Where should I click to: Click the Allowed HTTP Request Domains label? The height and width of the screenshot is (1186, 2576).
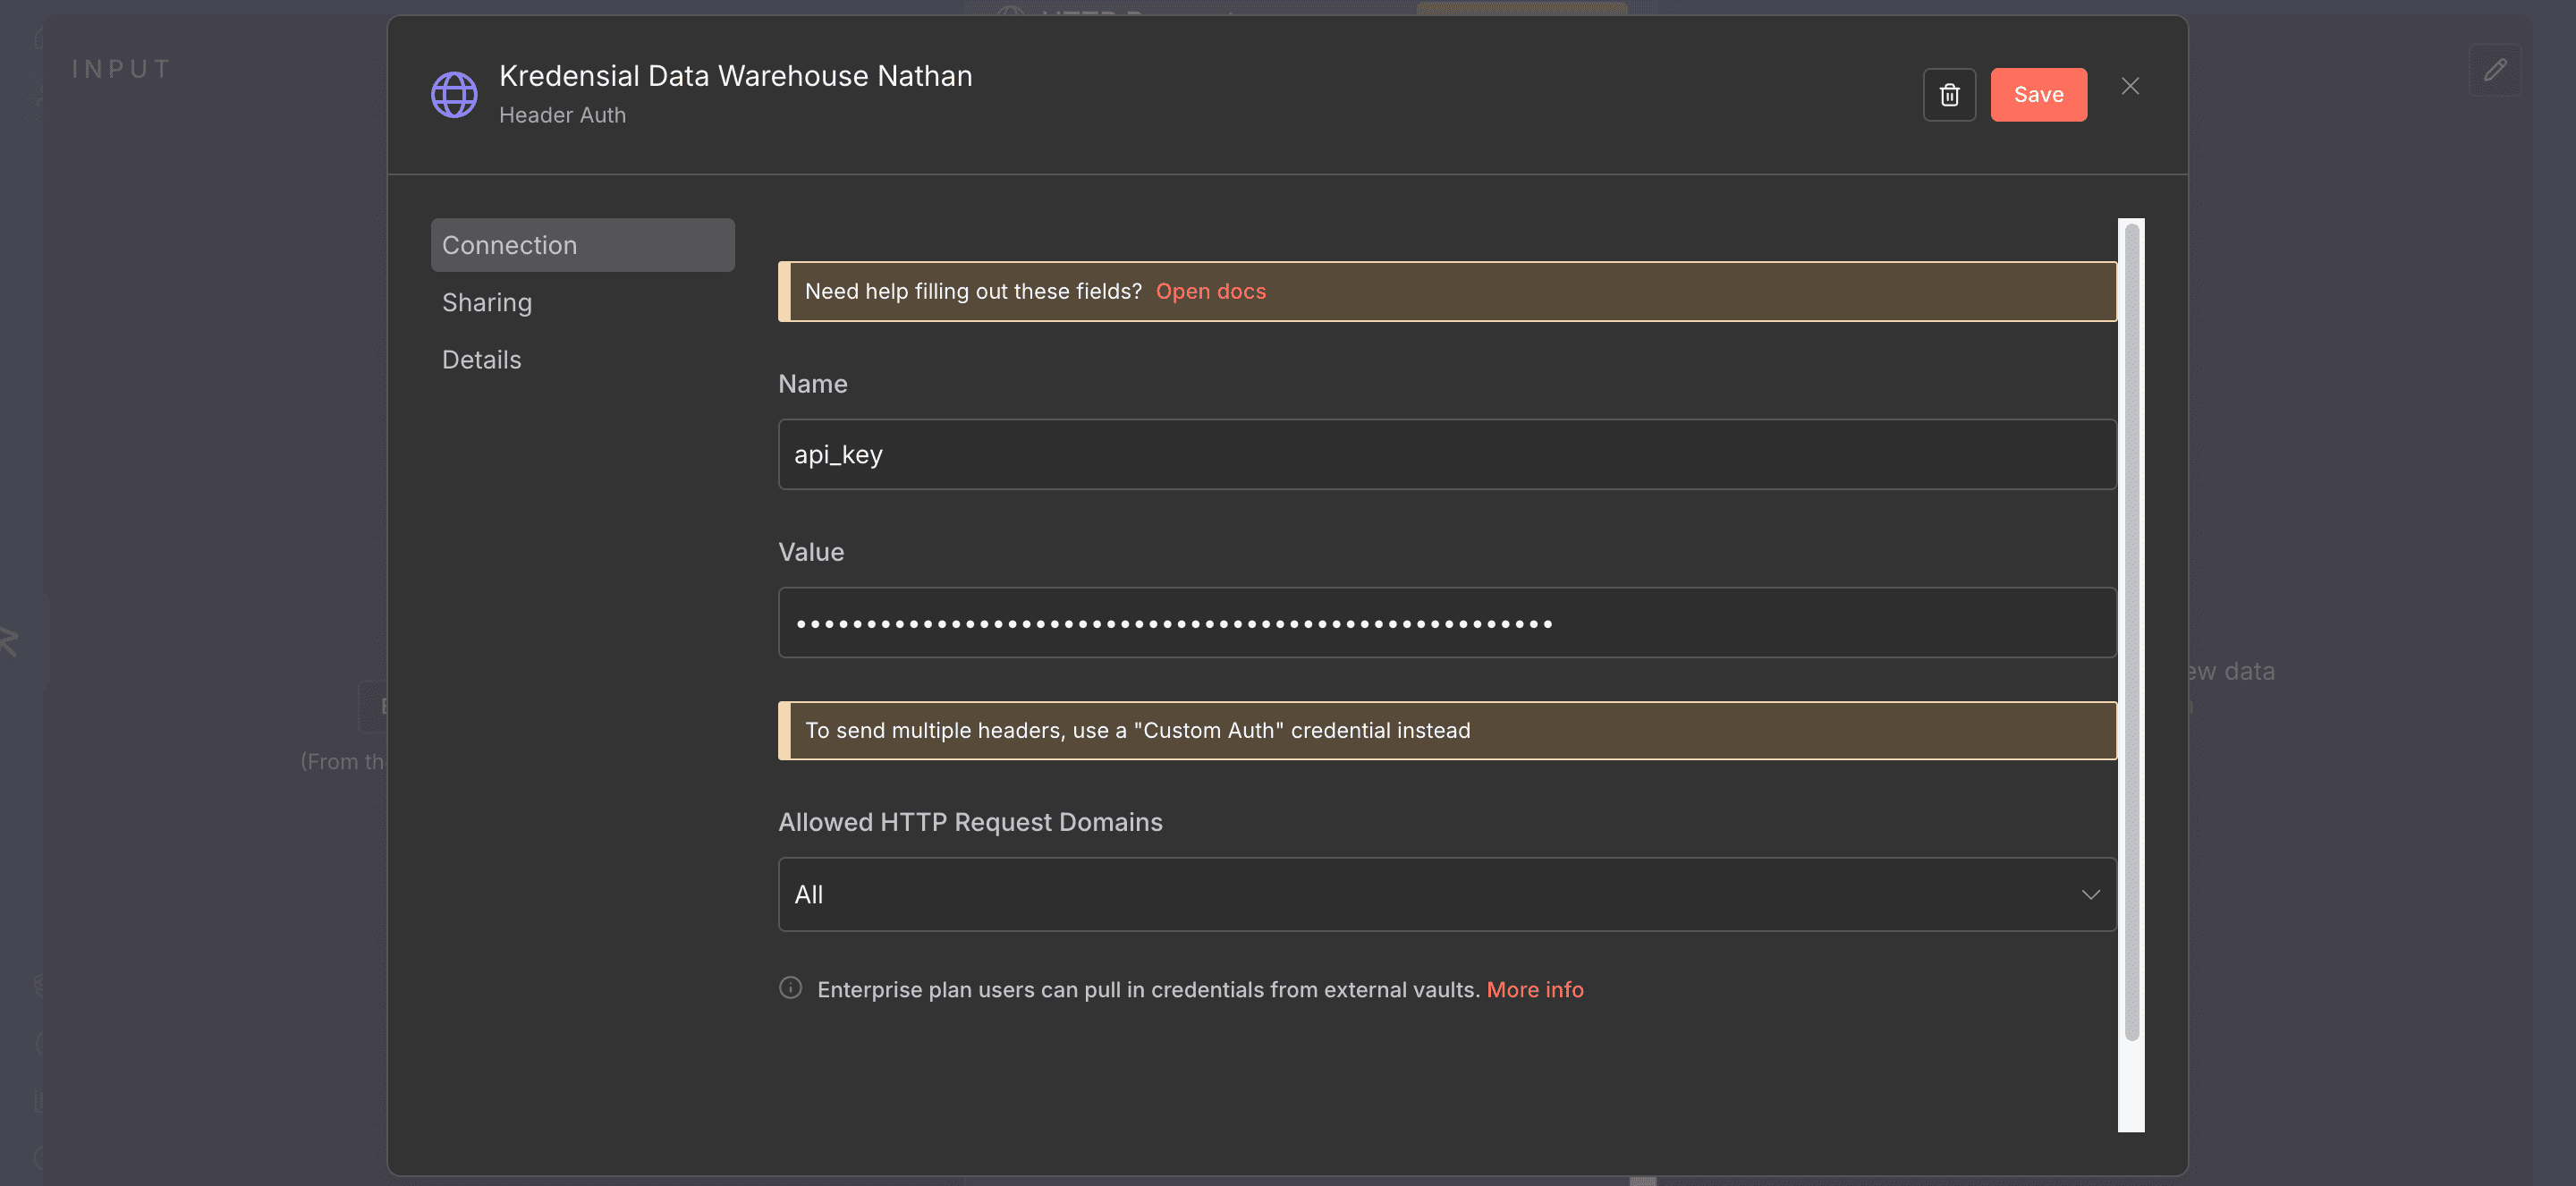pyautogui.click(x=970, y=822)
